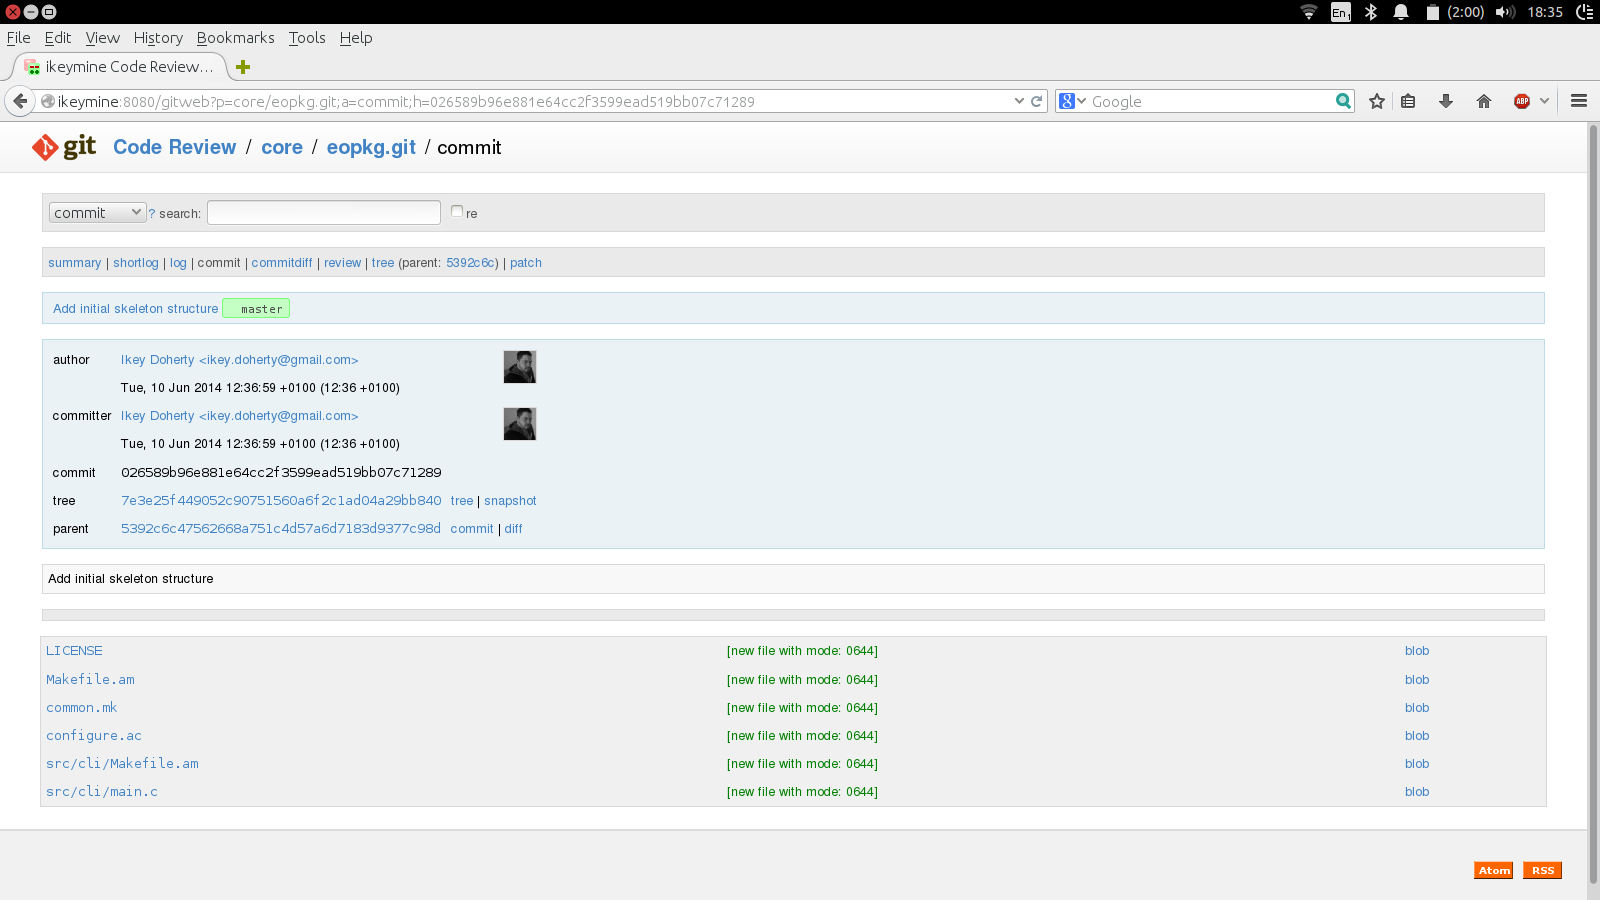Open the Bookmarks menu
Image resolution: width=1600 pixels, height=900 pixels.
pos(235,38)
